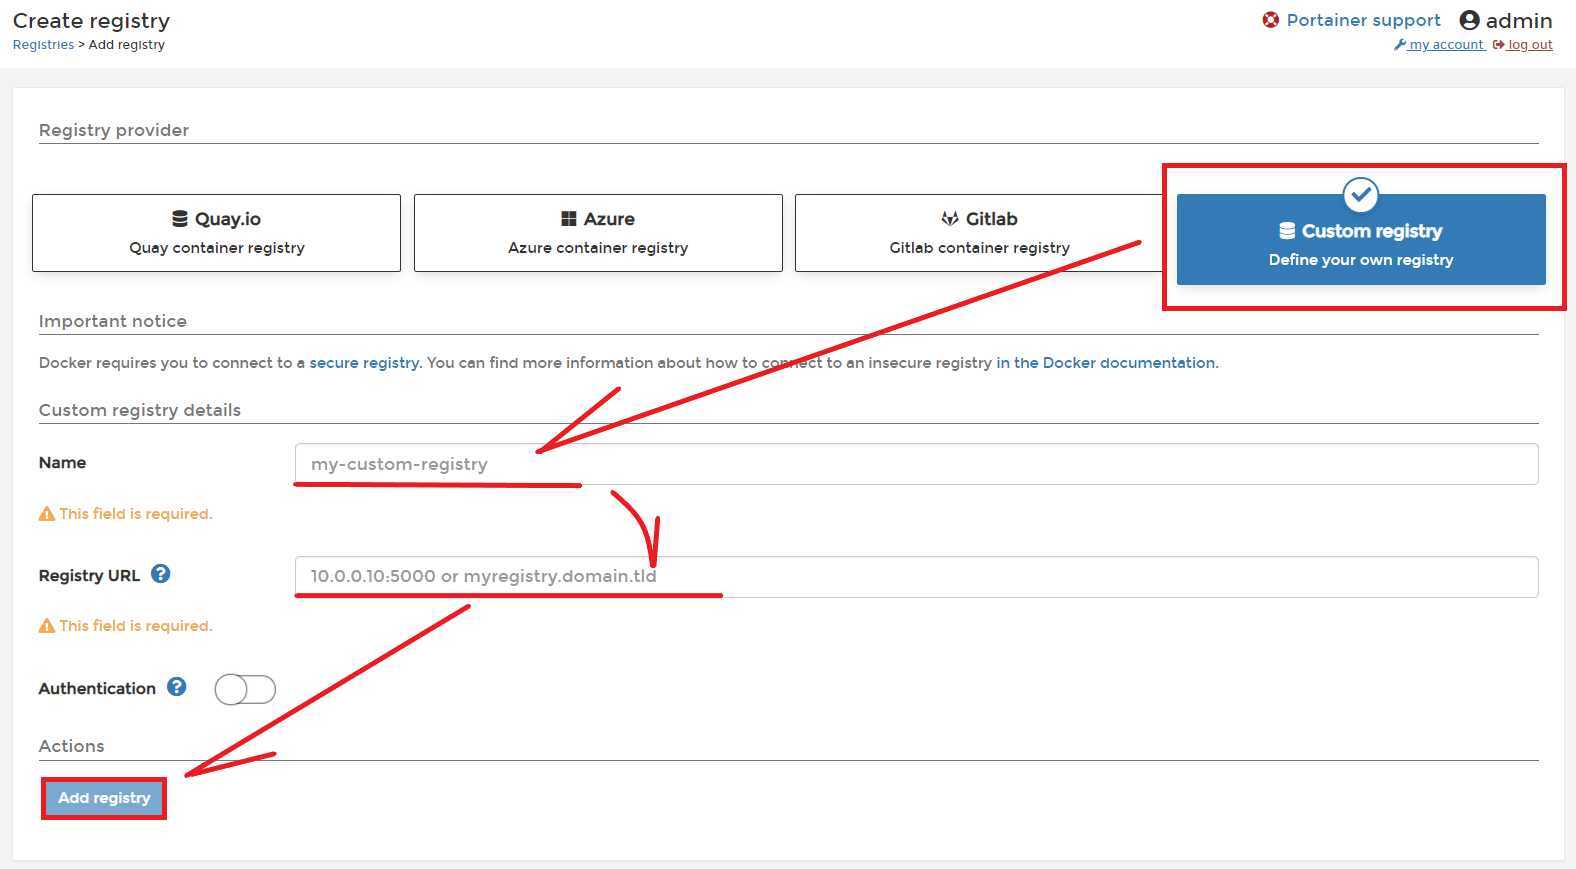Viewport: 1576px width, 869px height.
Task: Click the Portainer support lifebuoy icon
Action: coord(1270,20)
